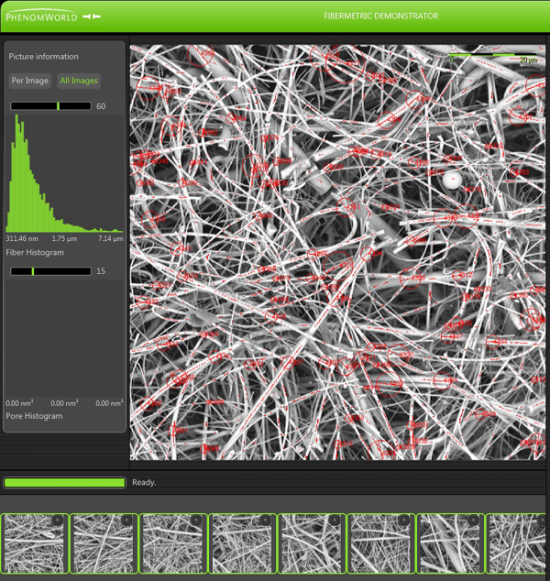The height and width of the screenshot is (581, 550).
Task: Open the third fiber image thumbnail
Action: tap(173, 543)
